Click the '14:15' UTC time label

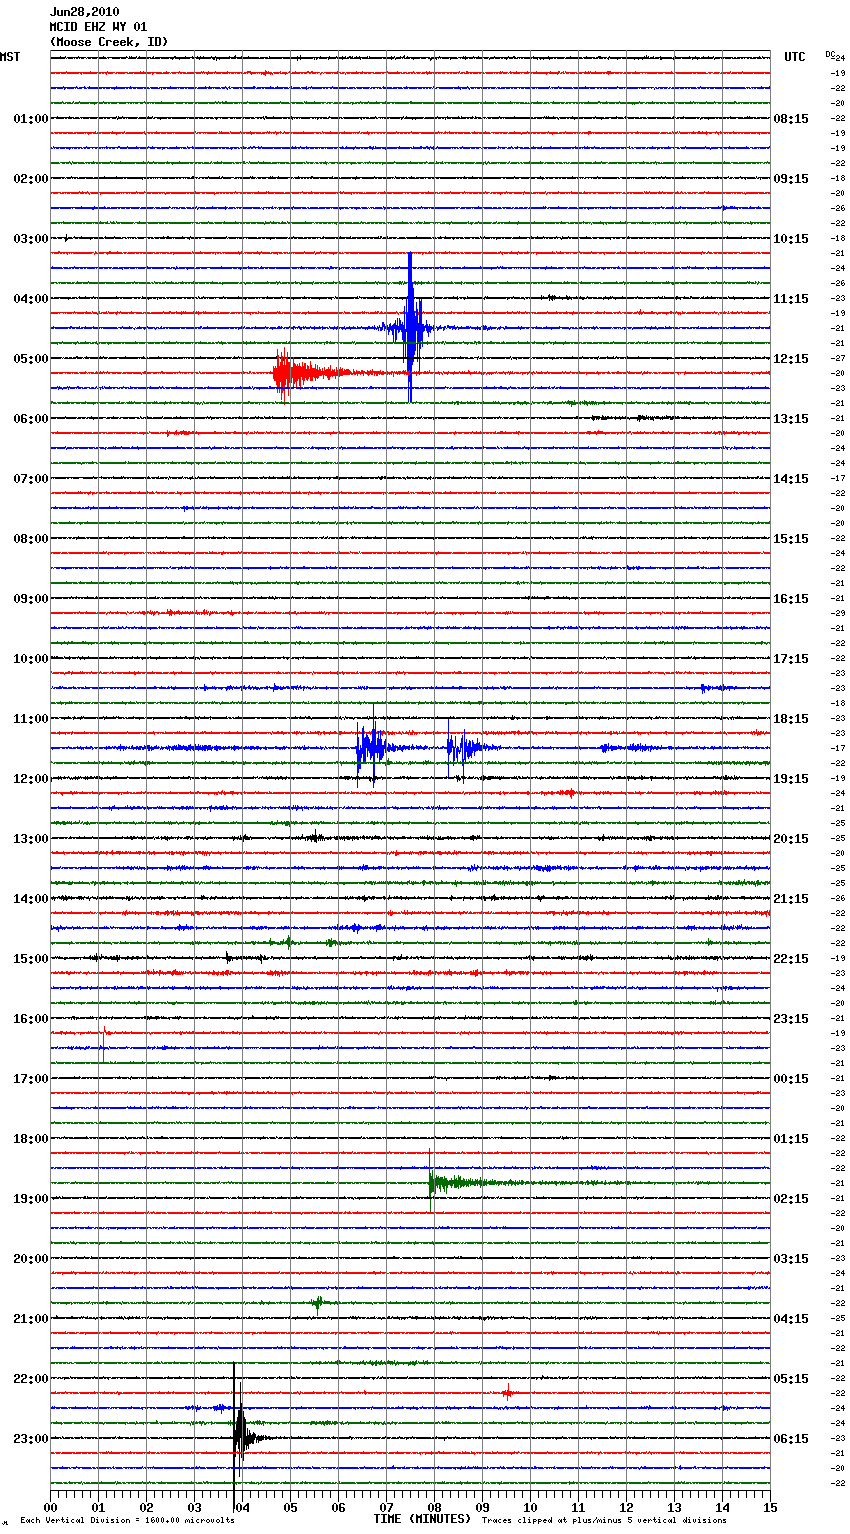coord(791,479)
